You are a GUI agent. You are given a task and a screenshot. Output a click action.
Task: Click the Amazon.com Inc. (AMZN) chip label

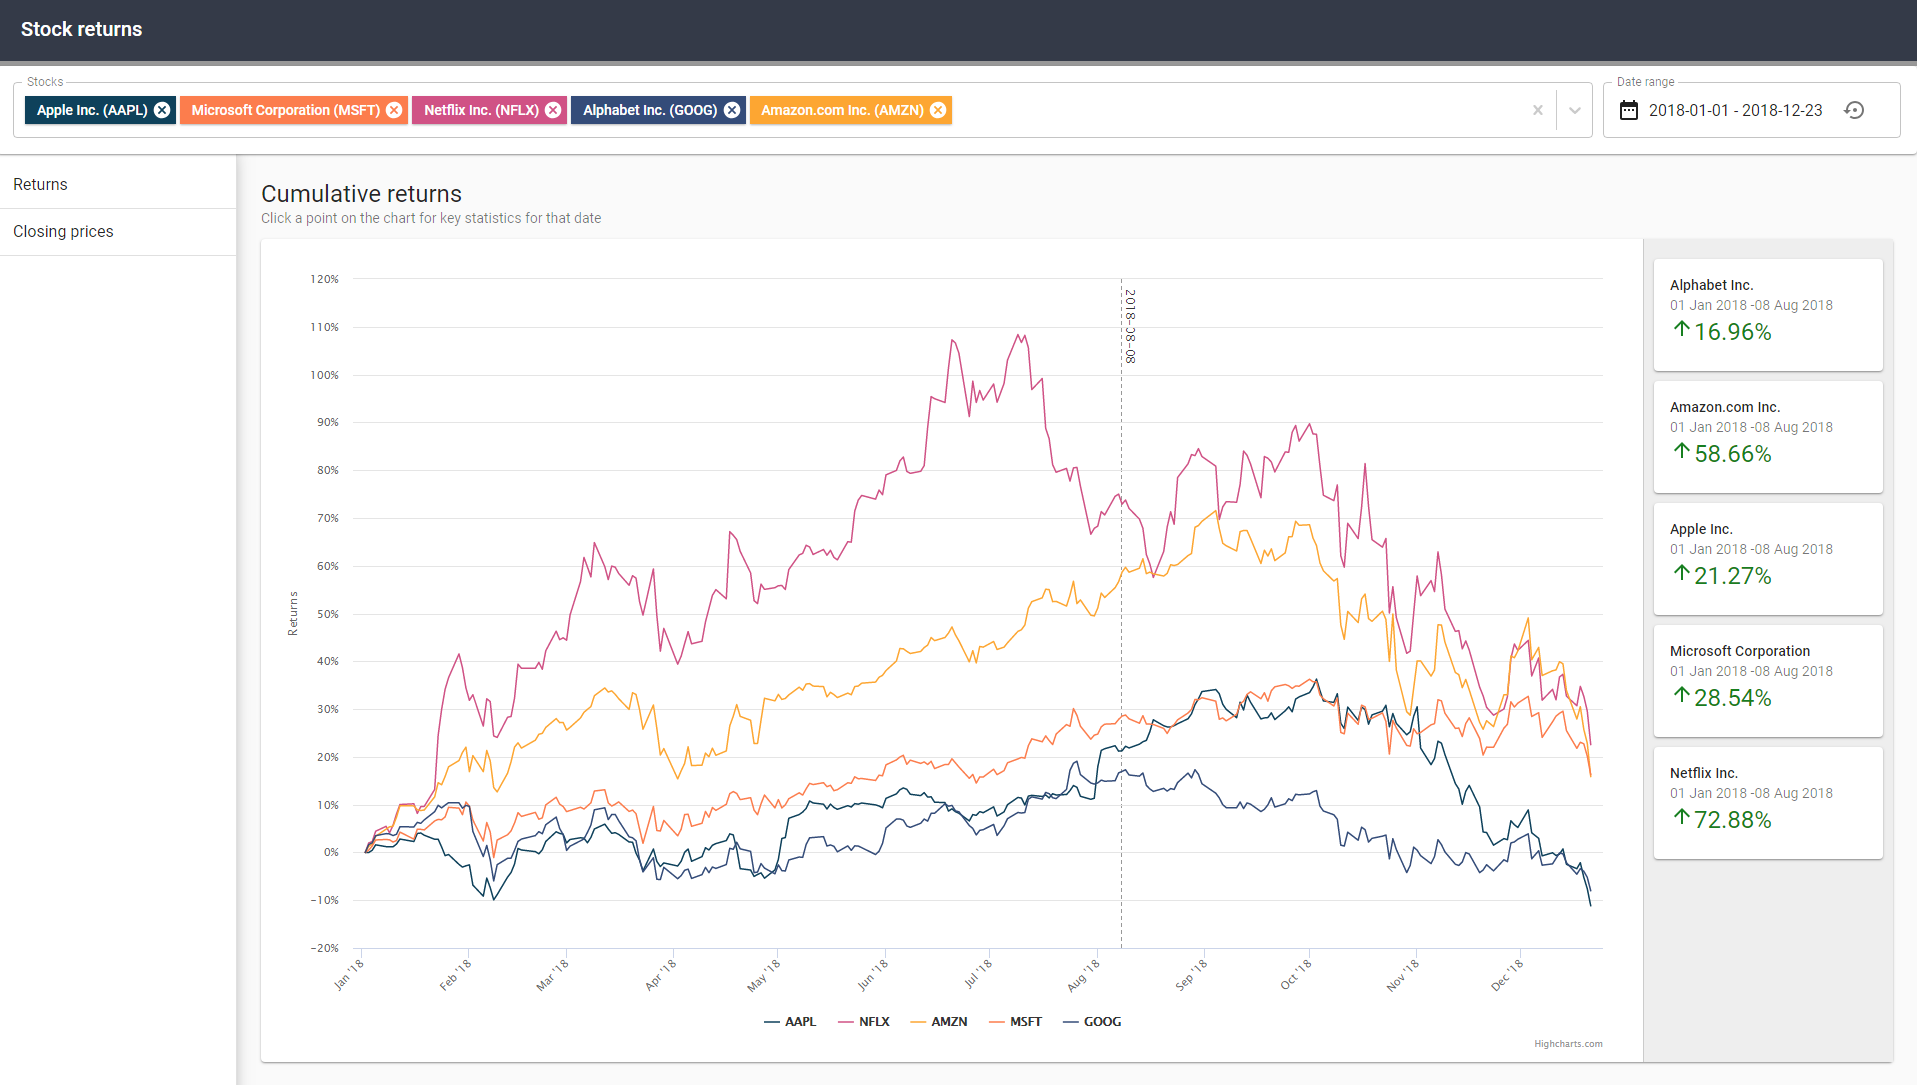(842, 110)
